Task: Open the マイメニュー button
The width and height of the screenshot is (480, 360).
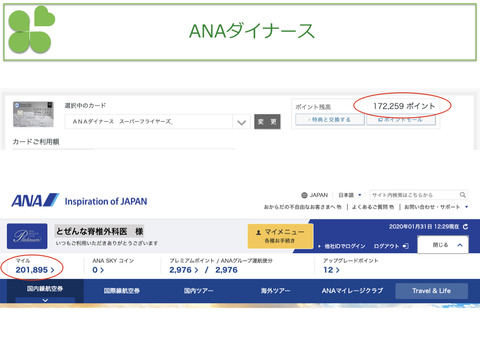Action: 280,236
